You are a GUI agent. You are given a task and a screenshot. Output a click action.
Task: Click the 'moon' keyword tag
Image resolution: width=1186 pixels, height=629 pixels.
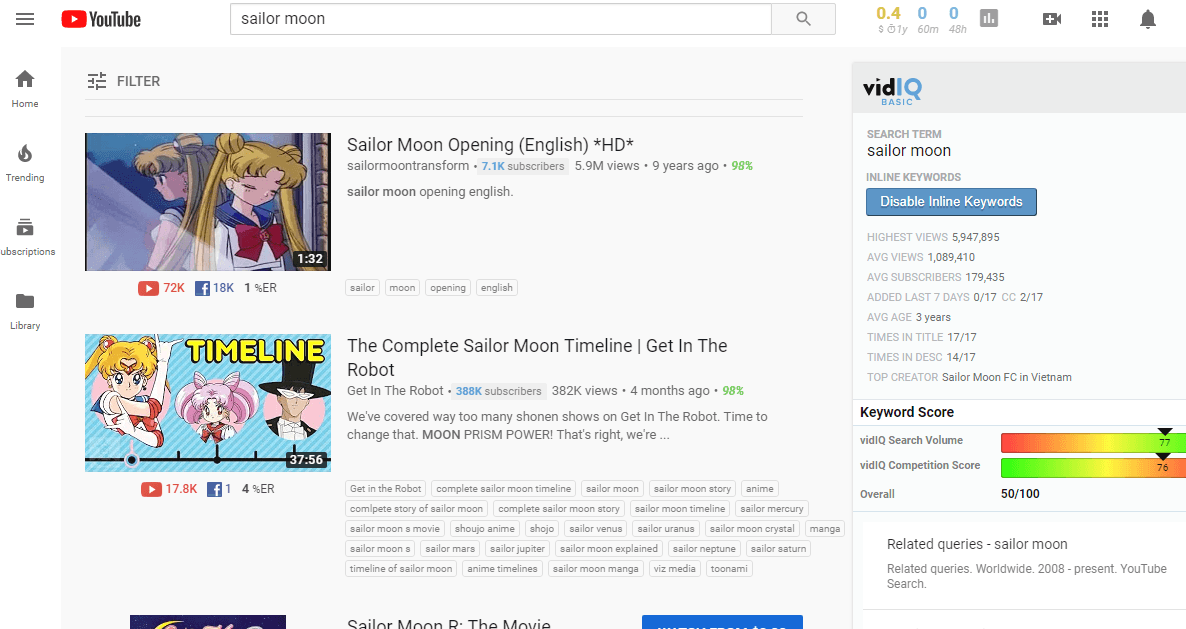pyautogui.click(x=402, y=288)
